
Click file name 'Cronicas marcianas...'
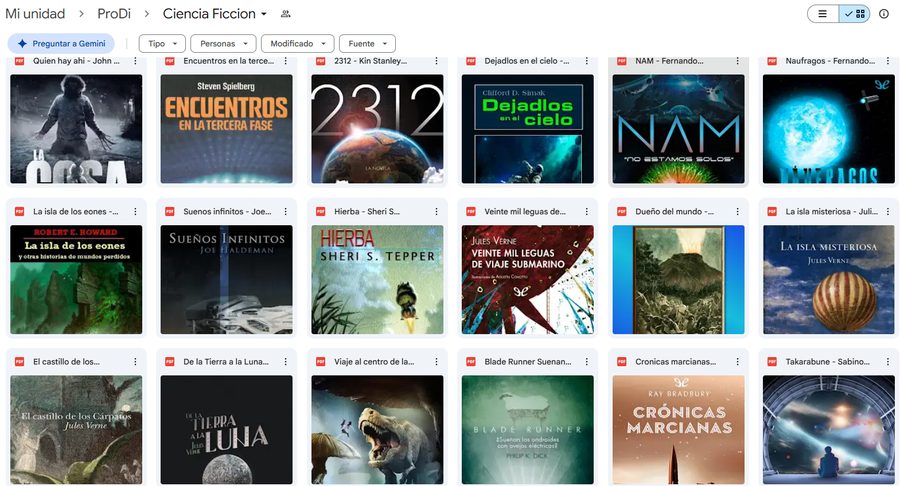(676, 362)
